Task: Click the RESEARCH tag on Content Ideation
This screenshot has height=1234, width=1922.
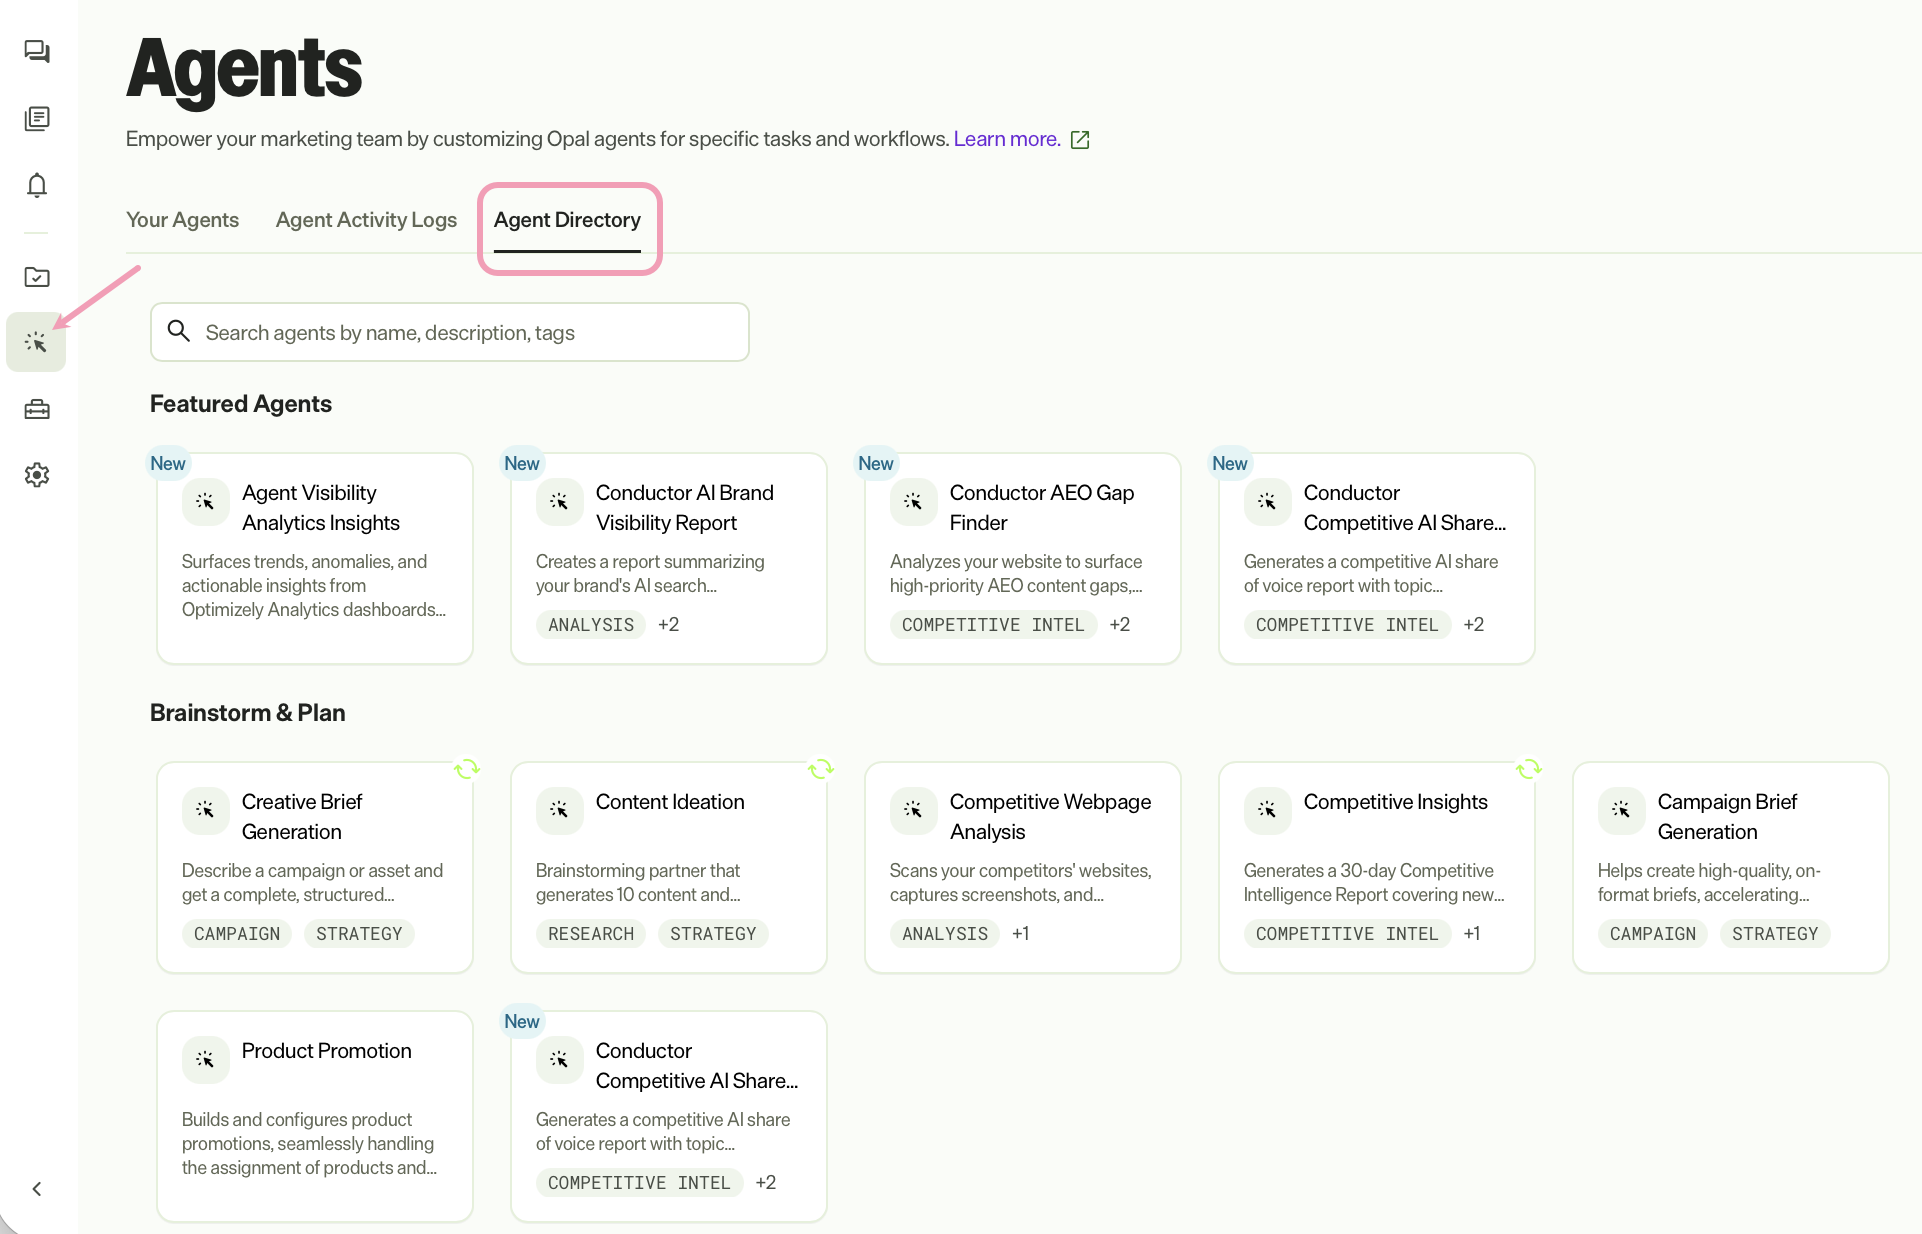Action: [x=591, y=934]
